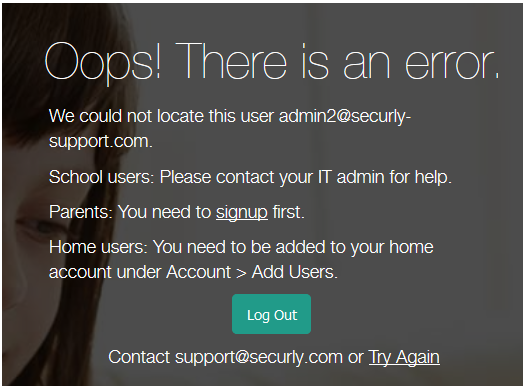Click the child's eye in background photo

coord(42,228)
